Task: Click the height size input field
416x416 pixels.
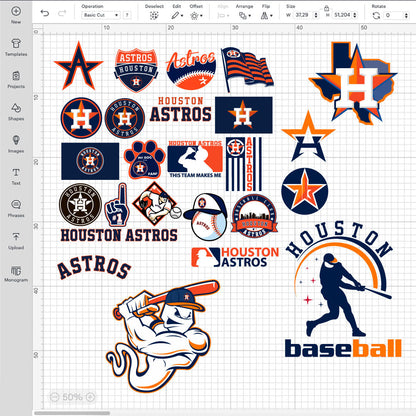Action: (x=342, y=15)
